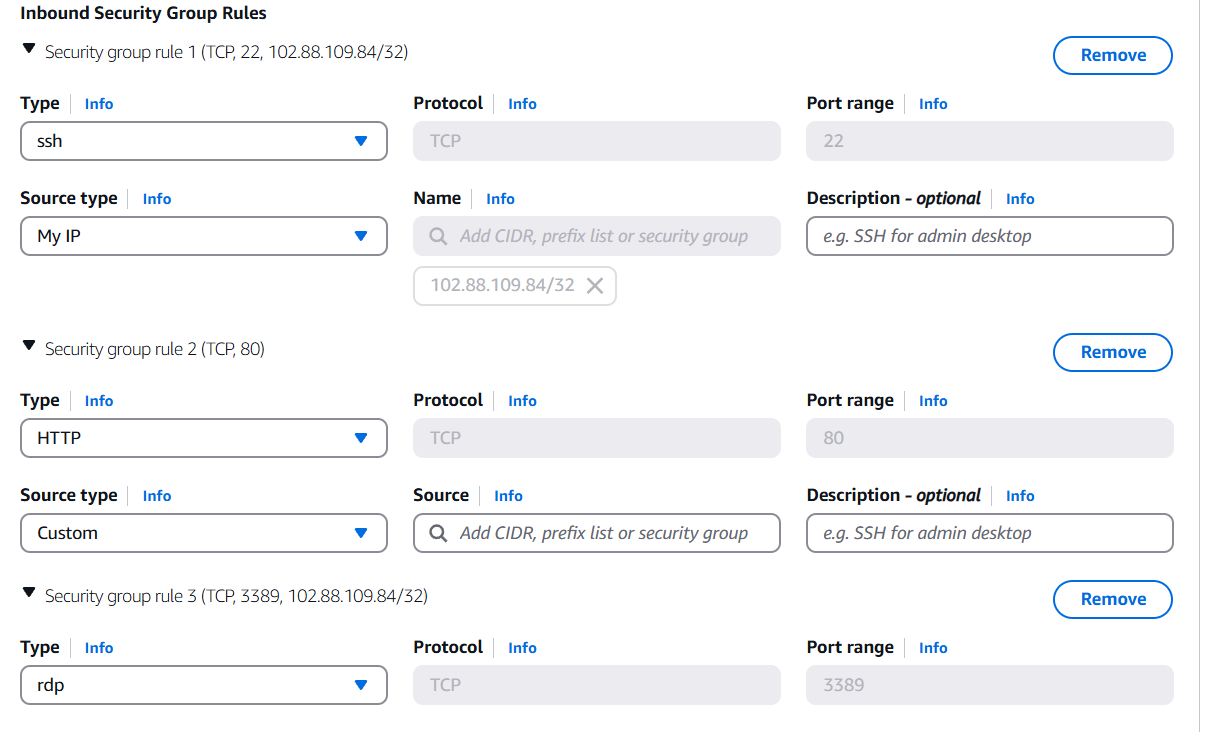Open the My IP source type dropdown
The image size is (1214, 732).
tap(204, 236)
